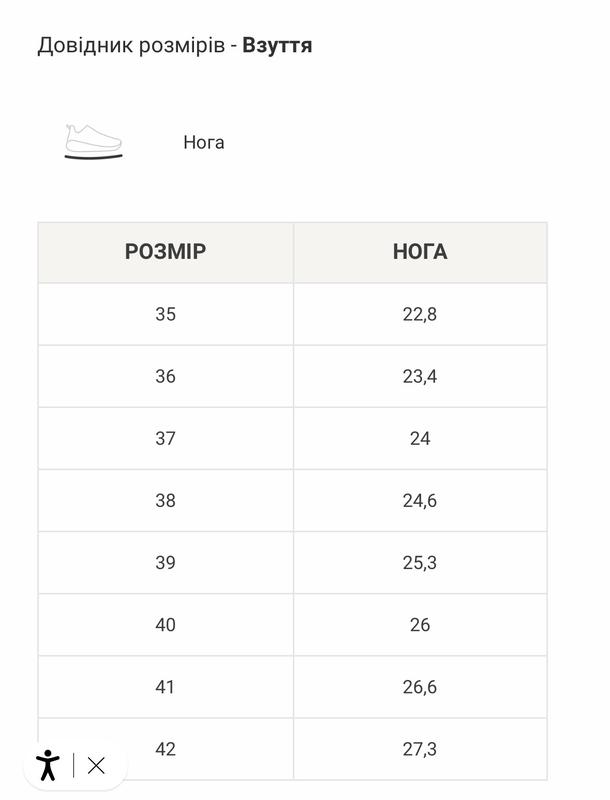The height and width of the screenshot is (800, 610).
Task: Select size 37 cell
Action: (165, 438)
